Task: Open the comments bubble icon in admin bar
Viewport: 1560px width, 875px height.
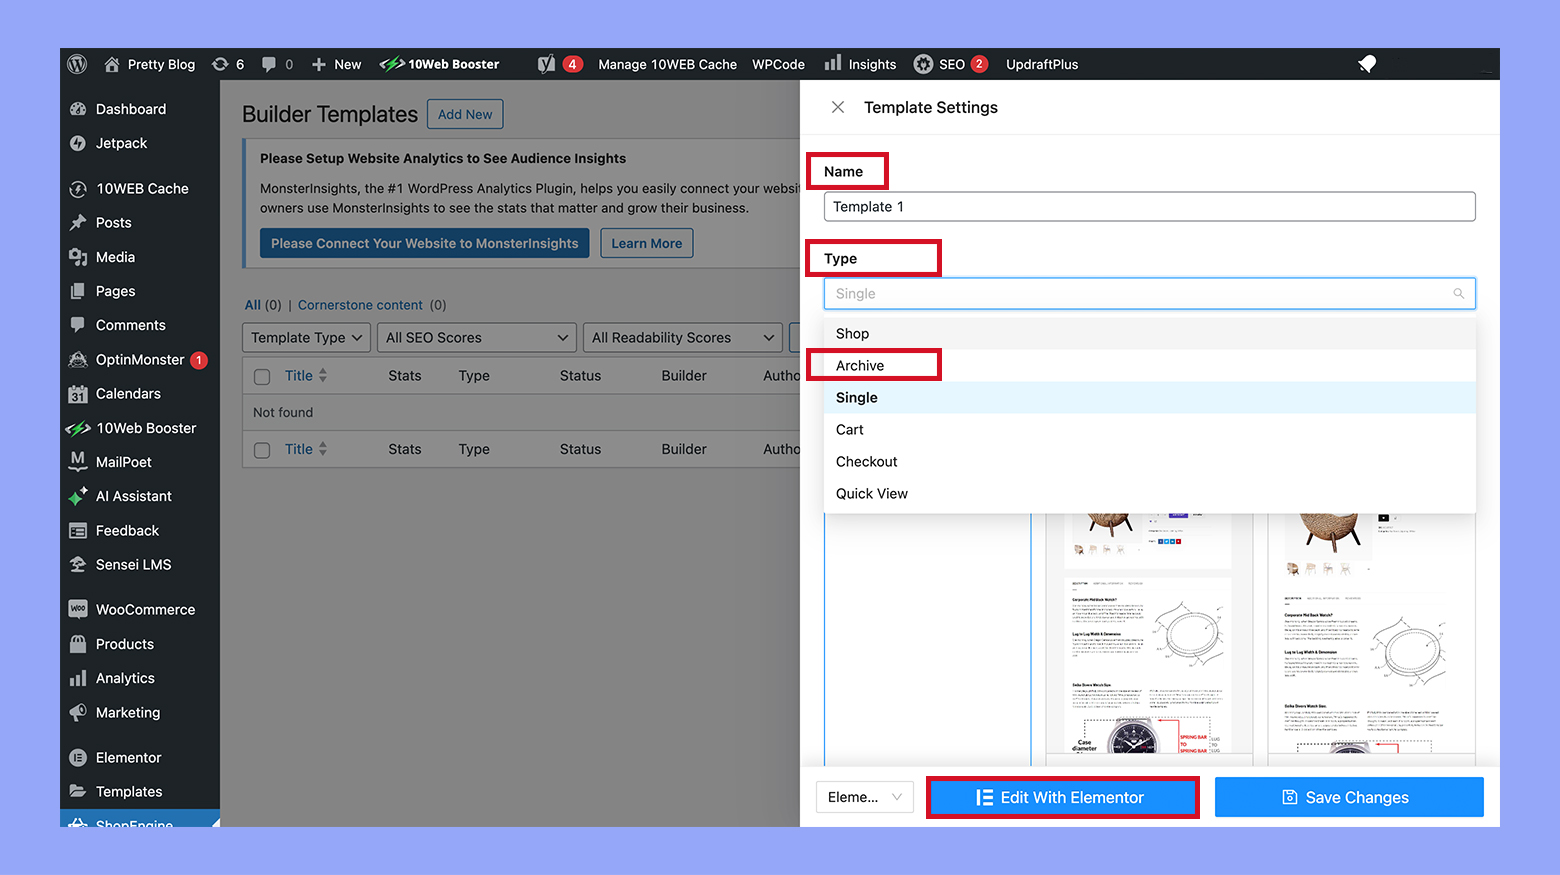Action: tap(270, 63)
